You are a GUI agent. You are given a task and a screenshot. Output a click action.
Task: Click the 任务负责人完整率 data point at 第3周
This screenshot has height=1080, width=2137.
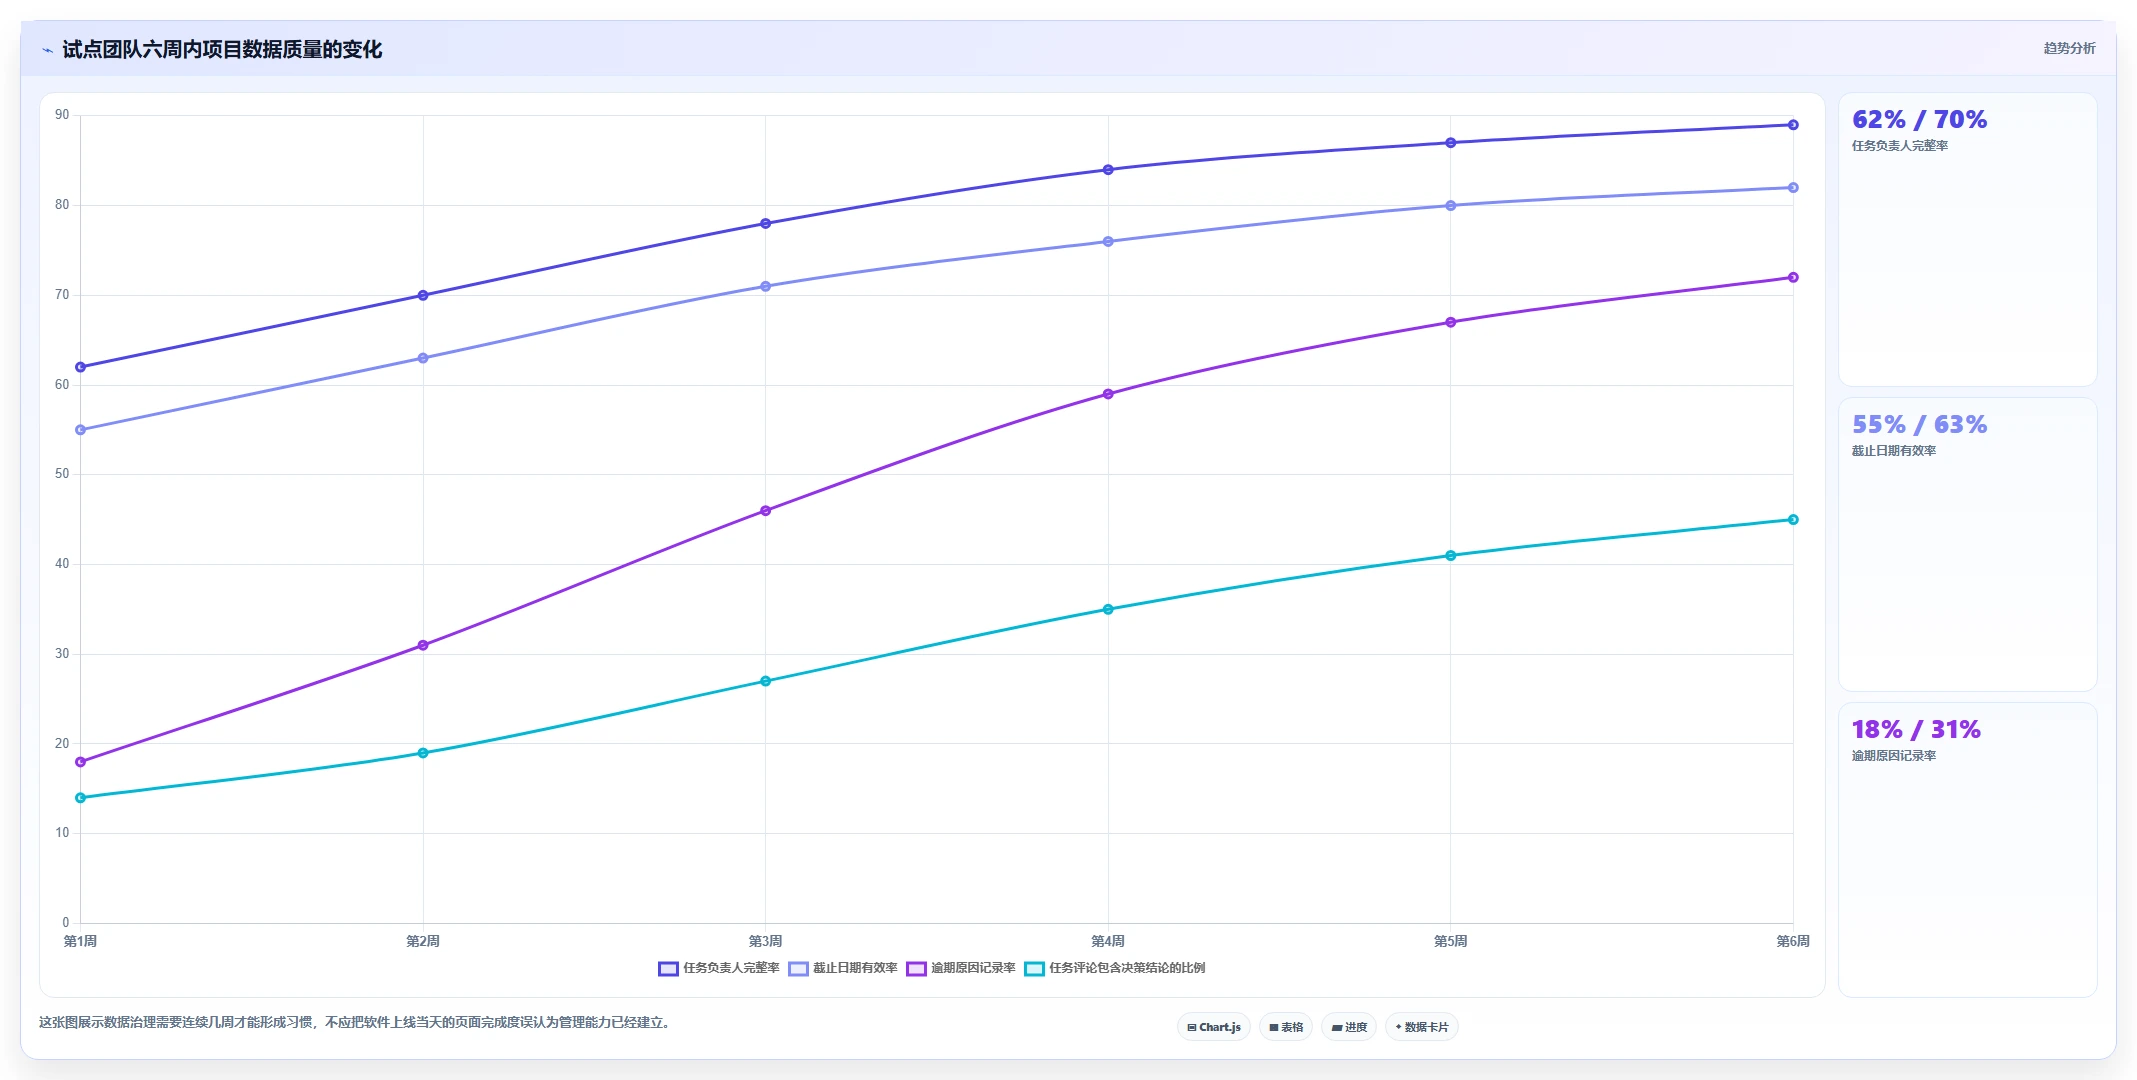click(765, 223)
